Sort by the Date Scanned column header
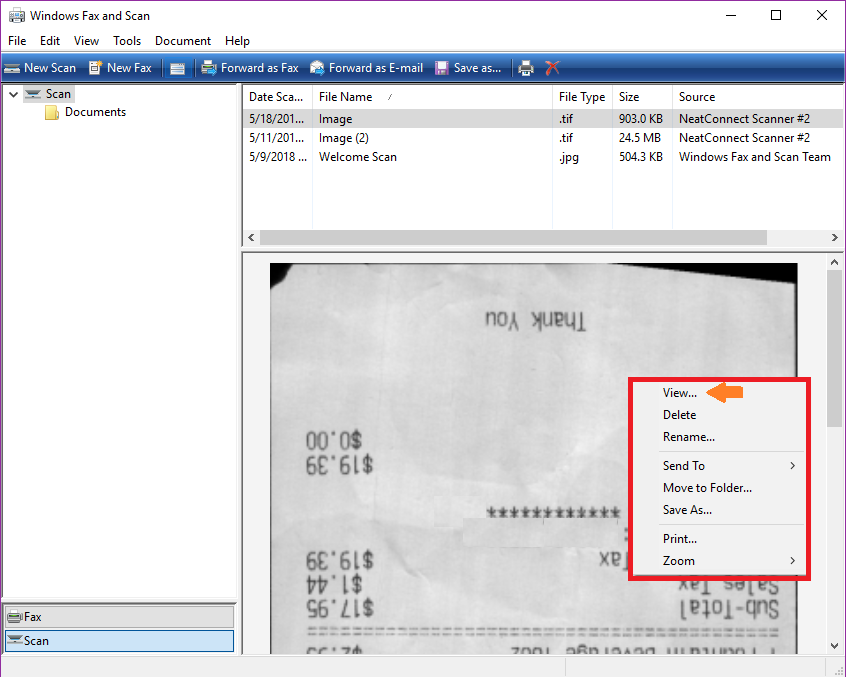Viewport: 846px width, 677px height. click(x=277, y=97)
